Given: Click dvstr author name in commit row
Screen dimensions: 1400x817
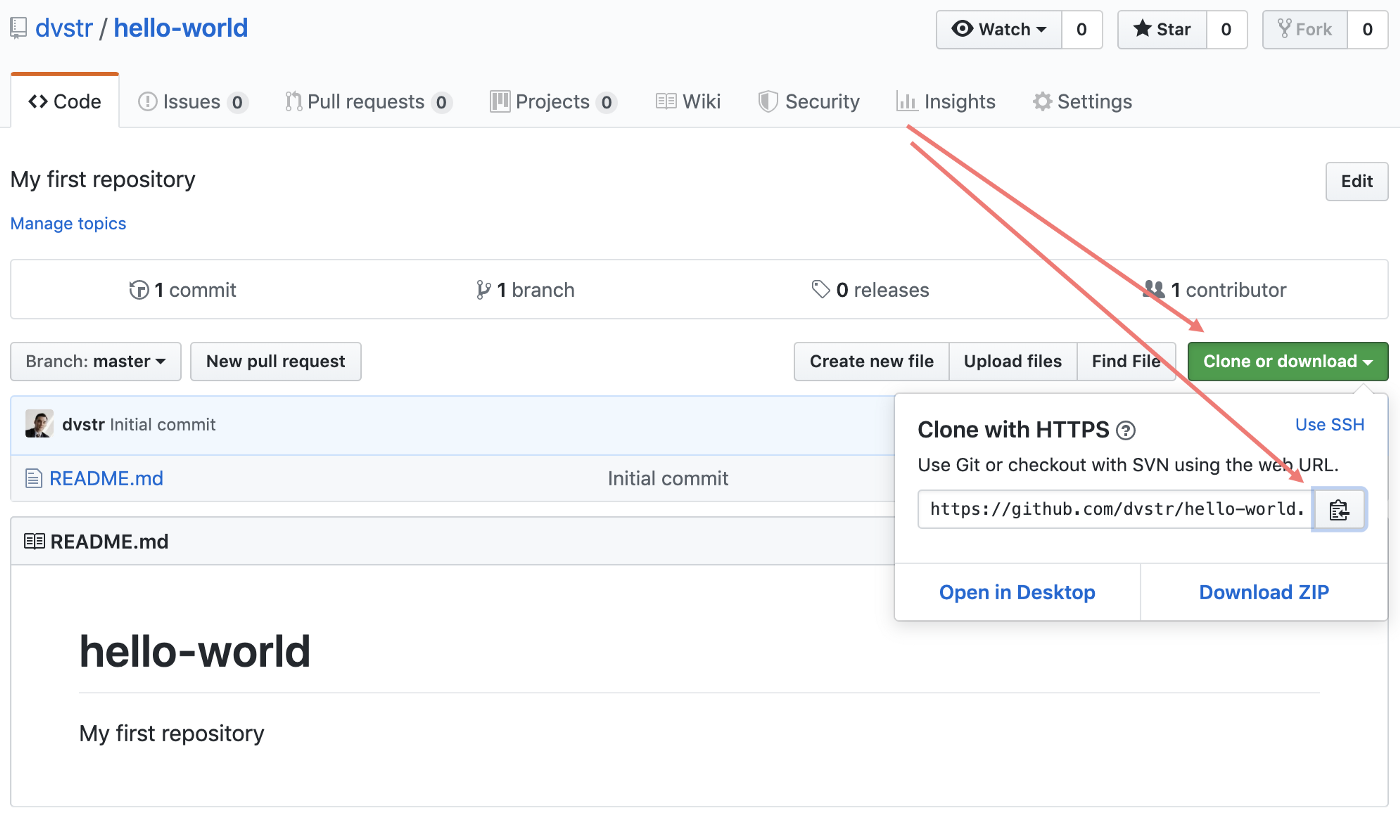Looking at the screenshot, I should (x=83, y=424).
